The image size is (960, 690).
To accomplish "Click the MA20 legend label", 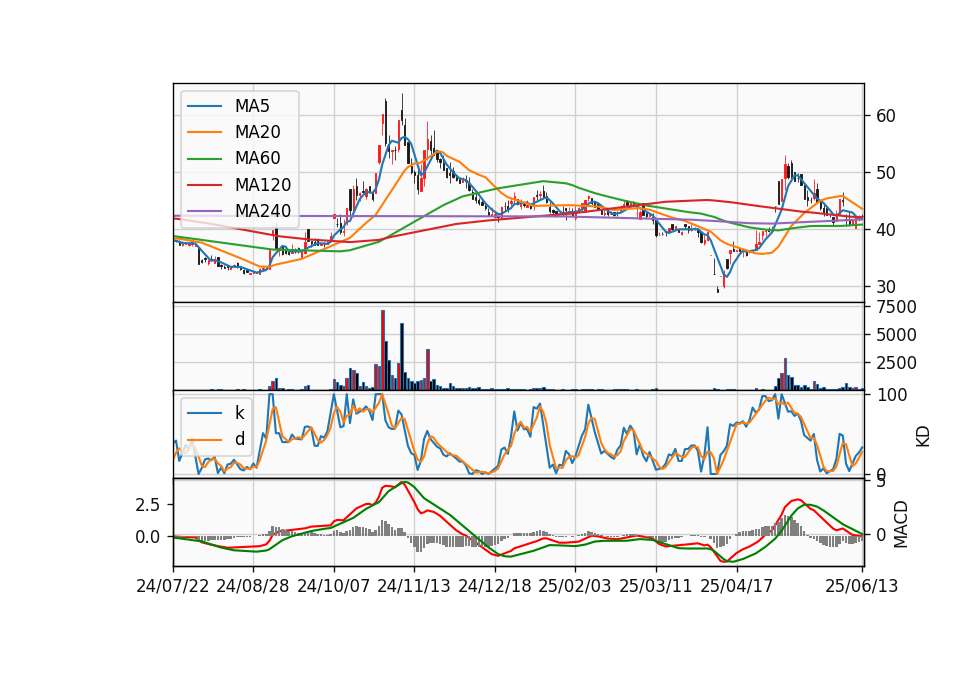I will 257,132.
